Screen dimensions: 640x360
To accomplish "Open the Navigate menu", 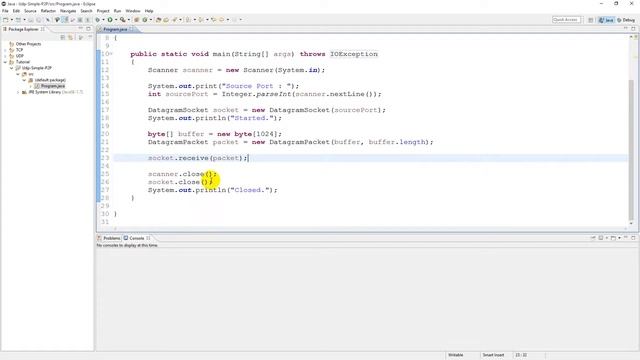I will (68, 11).
